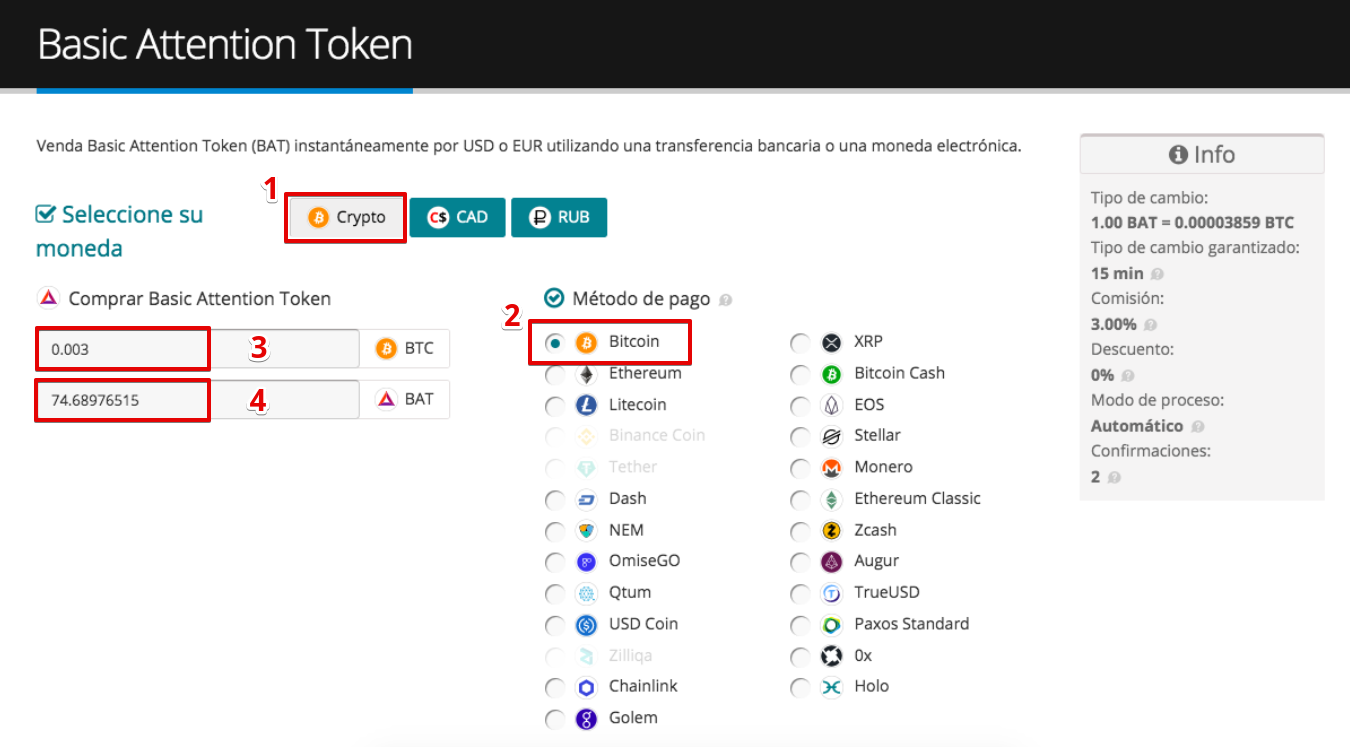Click the XRP coin icon
1350x747 pixels.
pos(831,342)
